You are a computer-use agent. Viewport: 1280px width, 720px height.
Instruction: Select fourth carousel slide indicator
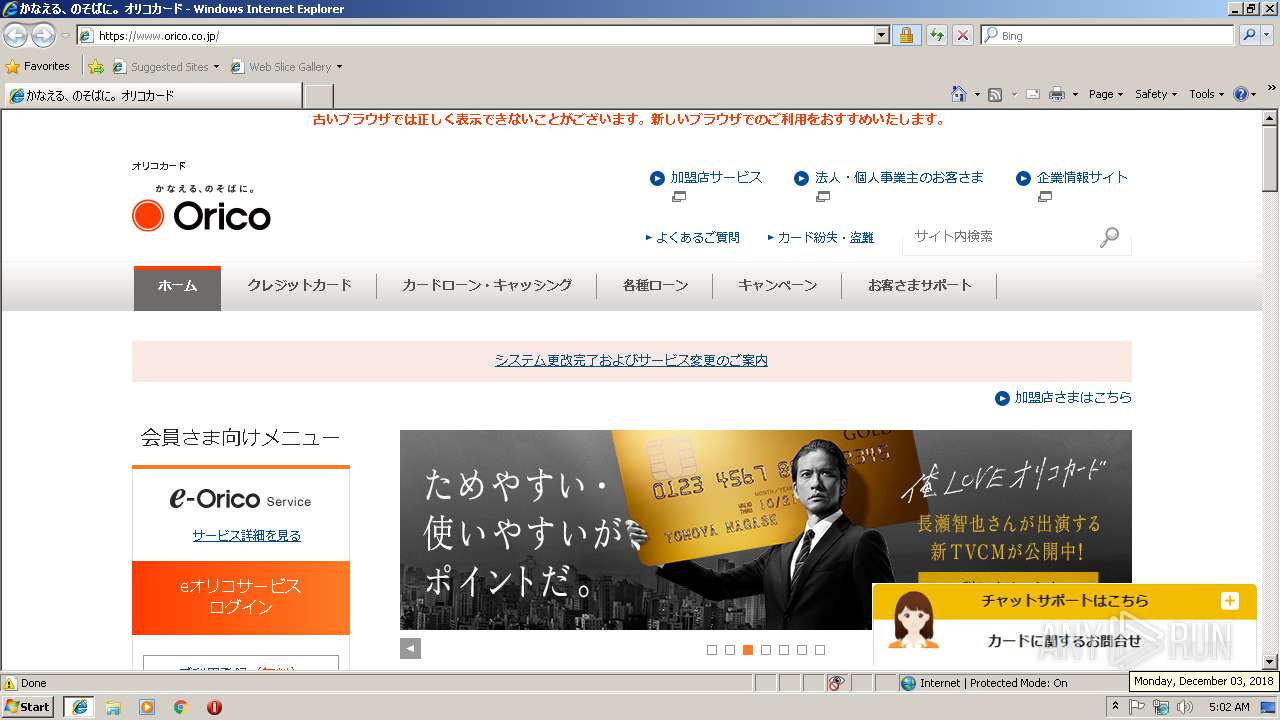pyautogui.click(x=766, y=650)
